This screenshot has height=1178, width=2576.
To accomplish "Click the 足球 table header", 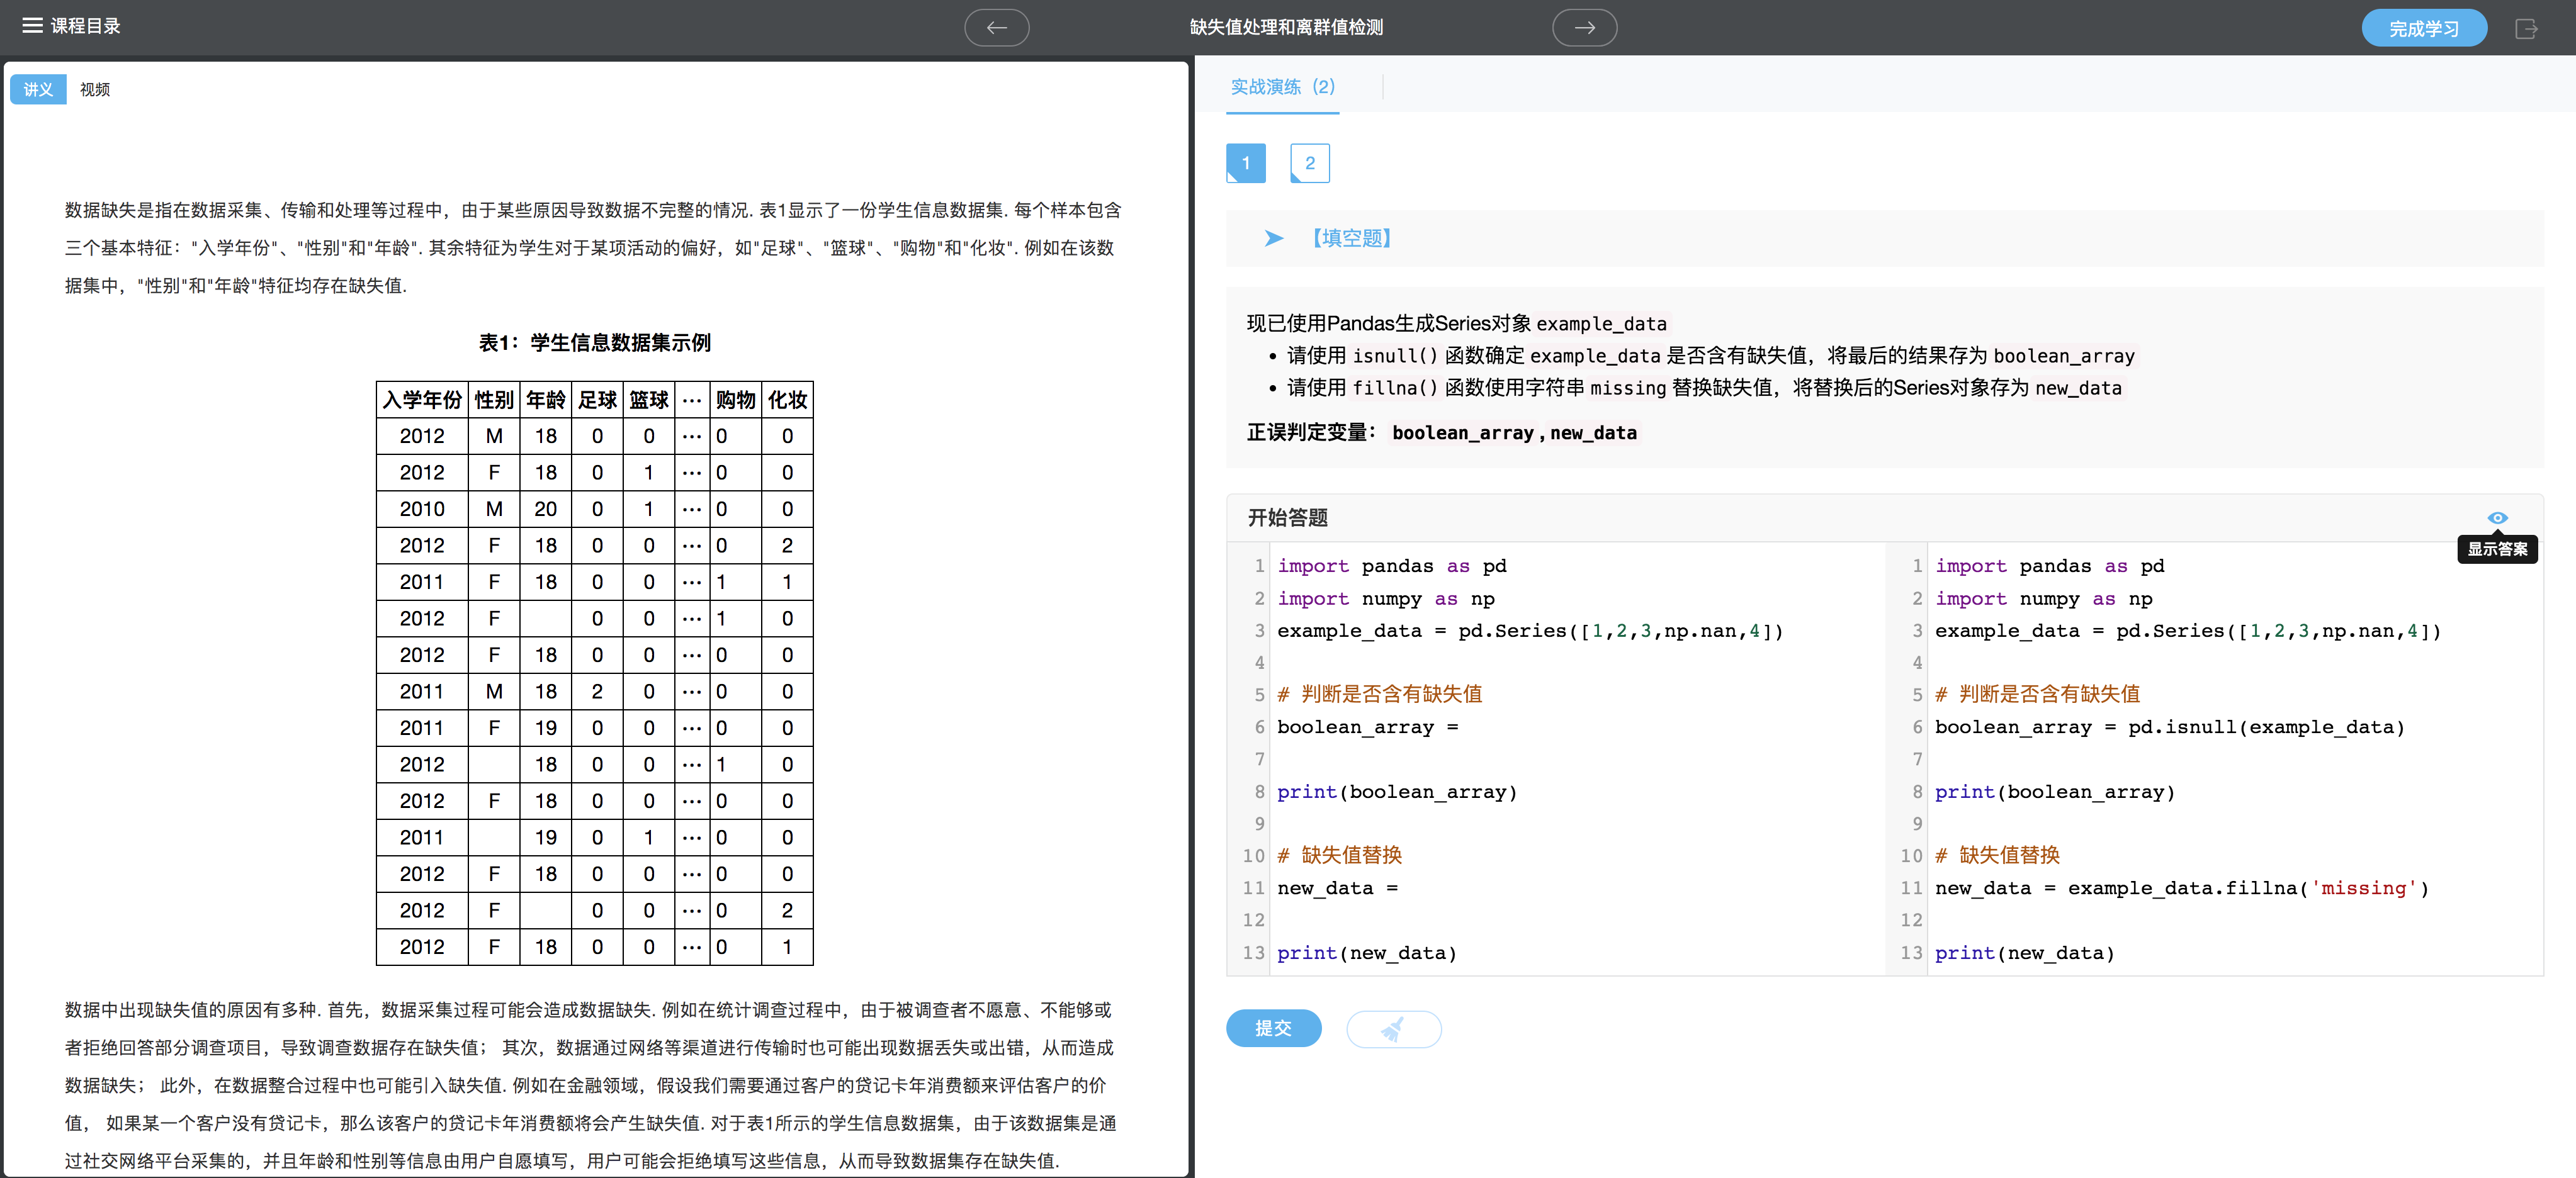I will (597, 400).
